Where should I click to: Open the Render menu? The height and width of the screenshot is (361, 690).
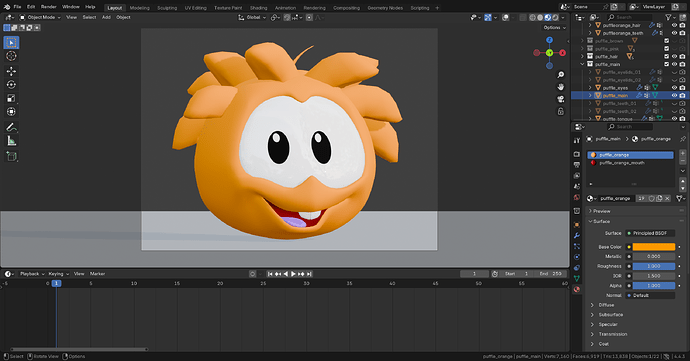48,7
